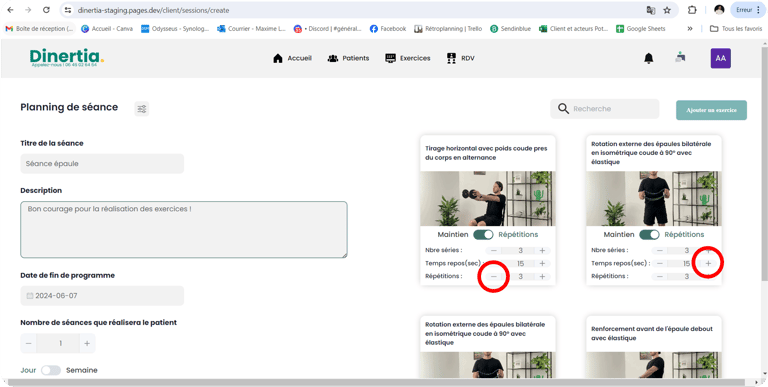Open the Client et acteurs bookmark
Image resolution: width=768 pixels, height=387 pixels.
(574, 29)
